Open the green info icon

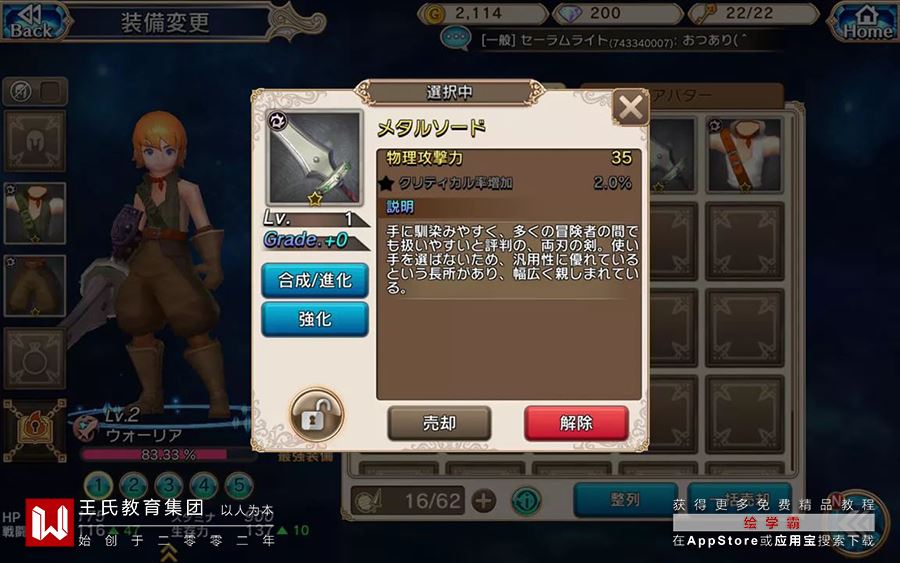526,500
